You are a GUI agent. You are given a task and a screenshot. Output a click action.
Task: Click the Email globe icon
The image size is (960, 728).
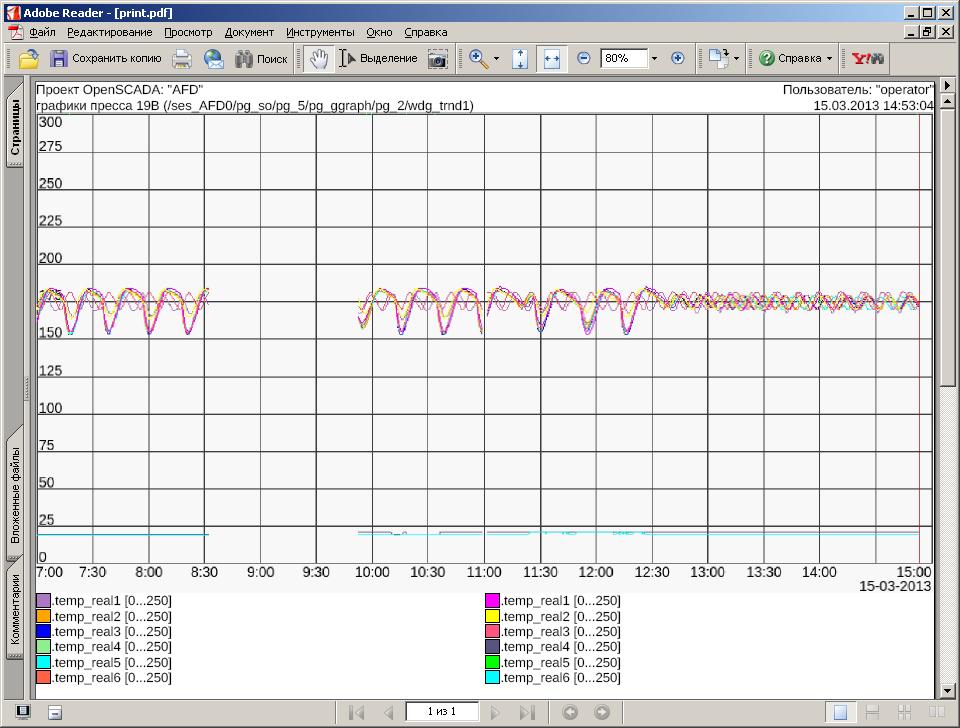pyautogui.click(x=213, y=59)
